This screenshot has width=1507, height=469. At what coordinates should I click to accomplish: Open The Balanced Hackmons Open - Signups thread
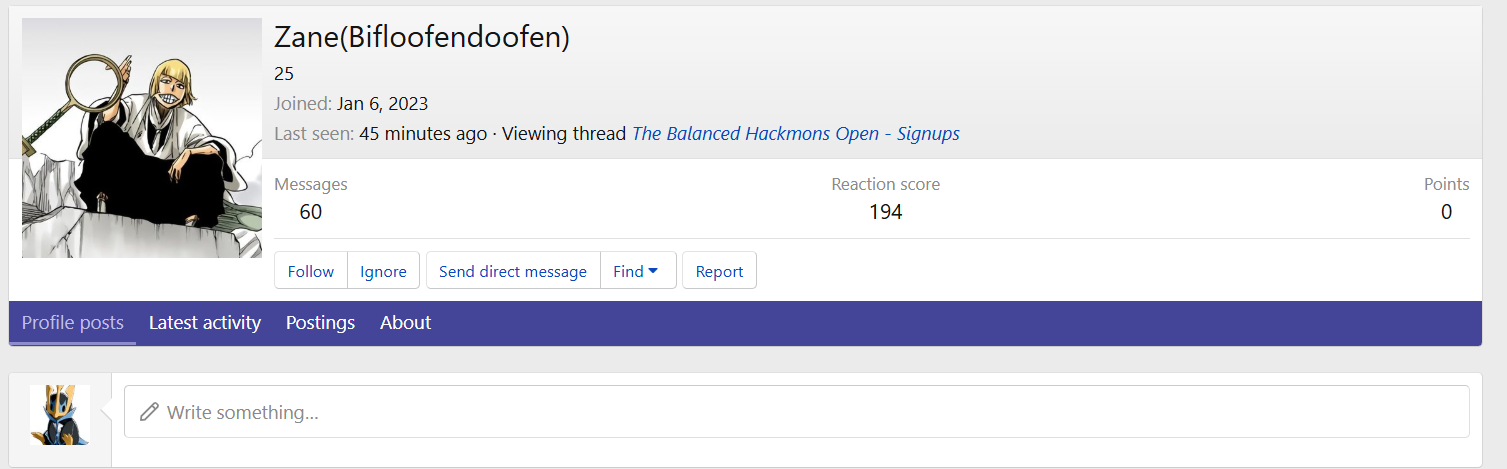tap(795, 134)
